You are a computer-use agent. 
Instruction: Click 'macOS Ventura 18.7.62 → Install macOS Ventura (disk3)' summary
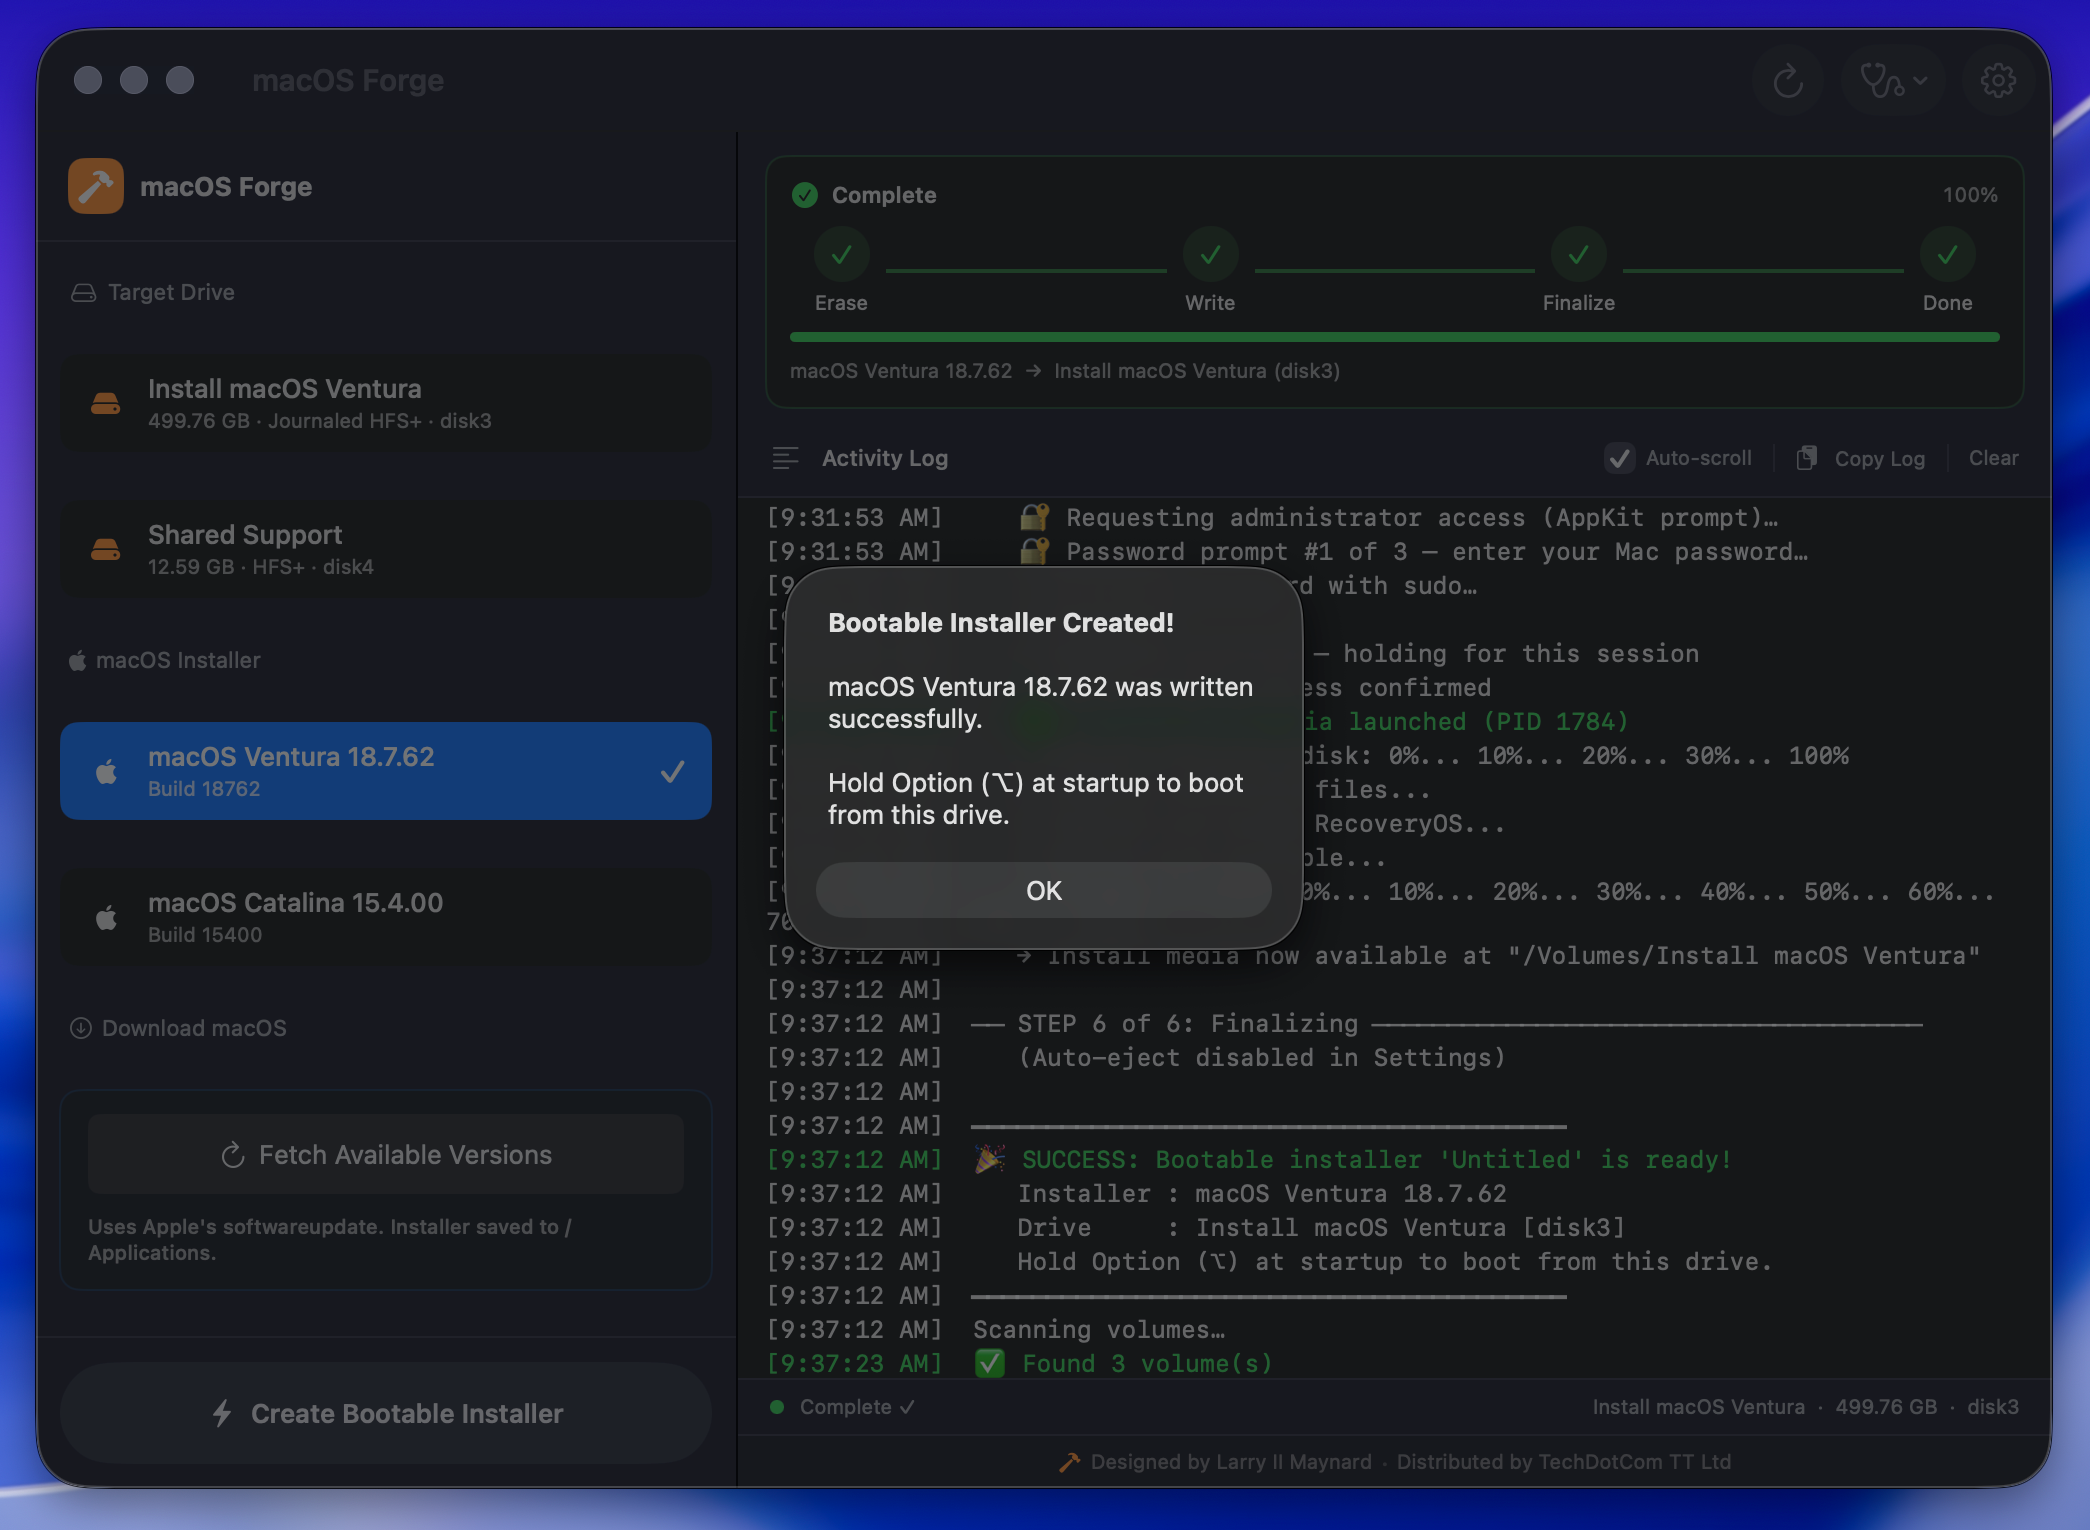1065,371
